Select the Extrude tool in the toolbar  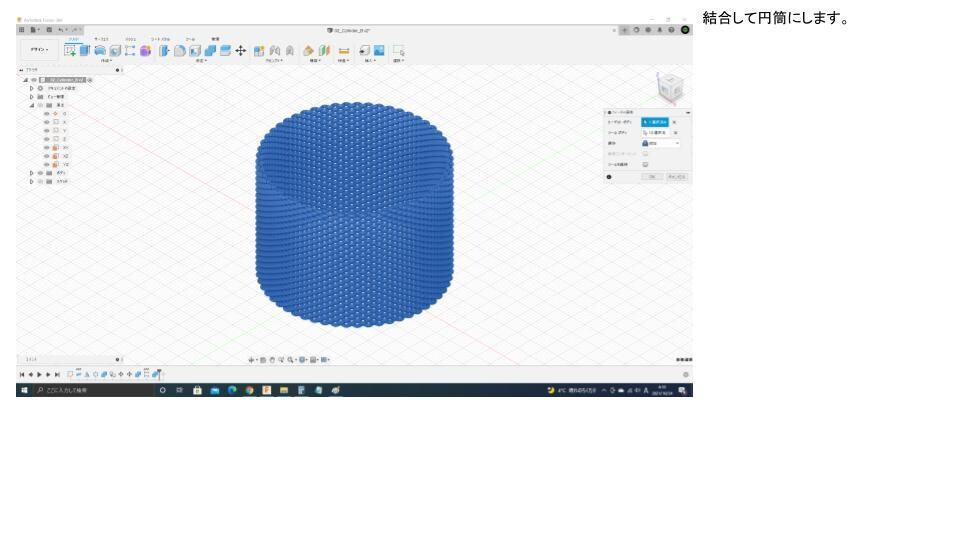tap(85, 51)
